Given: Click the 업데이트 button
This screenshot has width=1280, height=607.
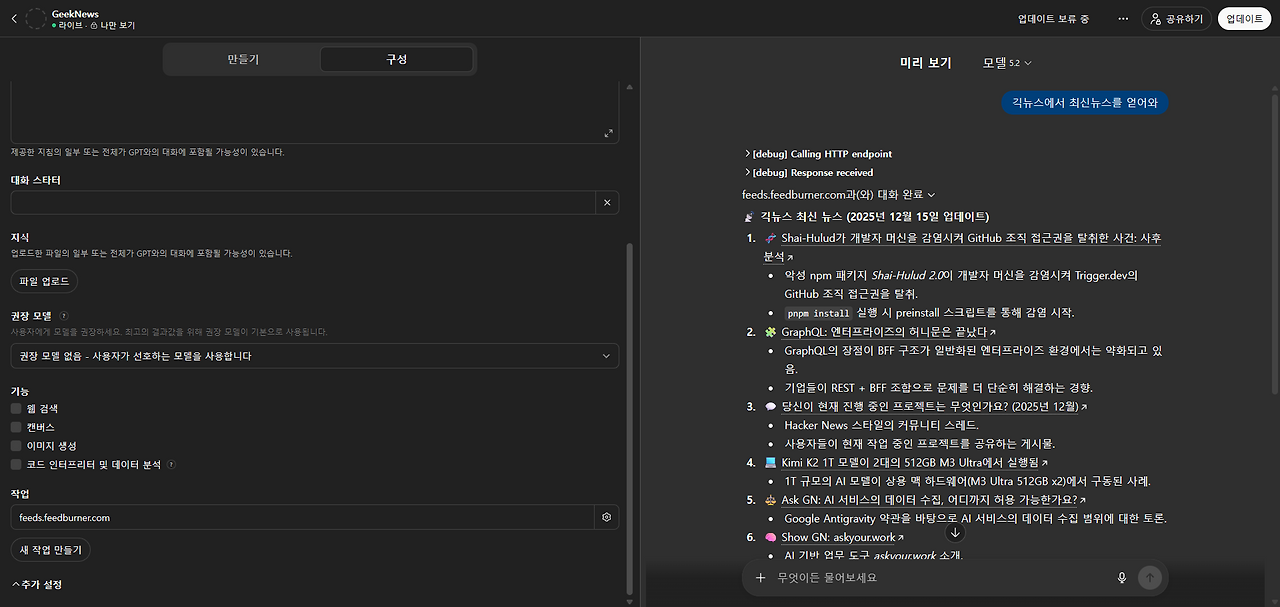Looking at the screenshot, I should [1244, 19].
